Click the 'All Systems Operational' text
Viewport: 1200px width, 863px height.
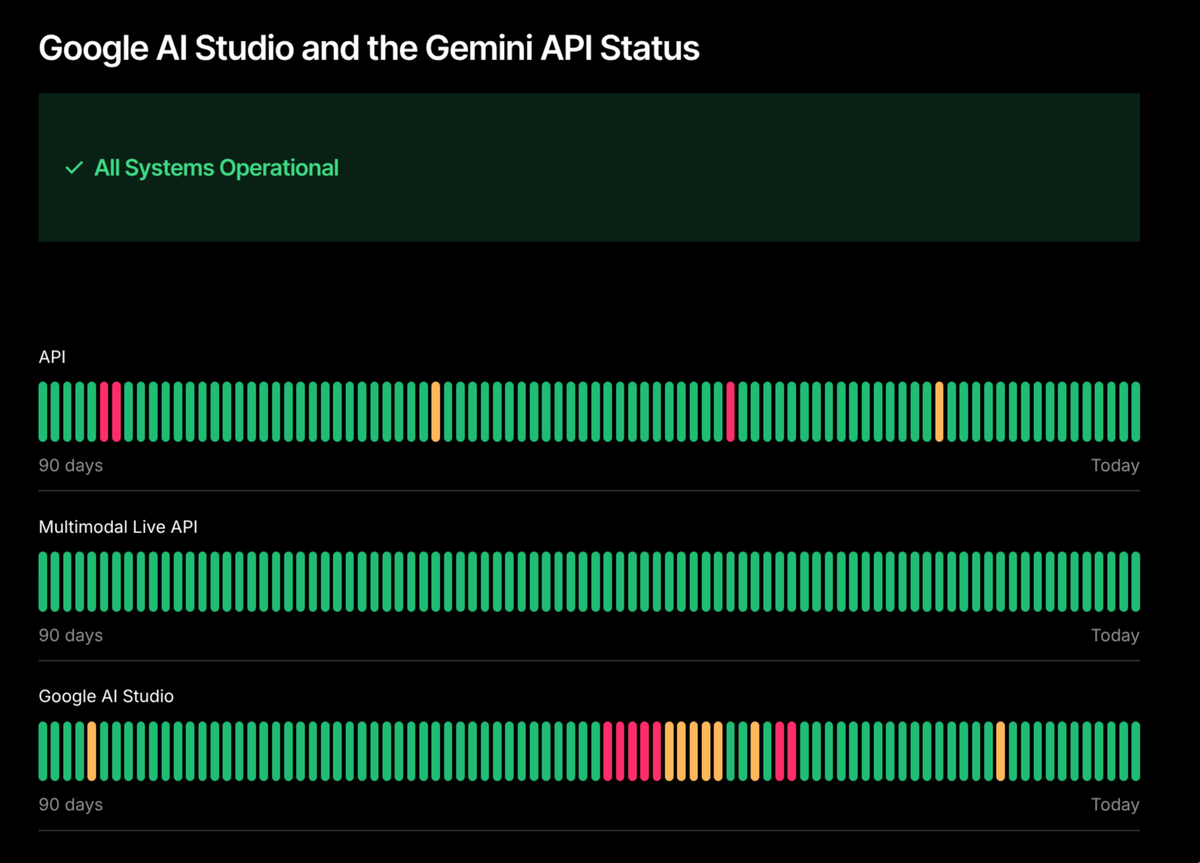pyautogui.click(x=216, y=168)
